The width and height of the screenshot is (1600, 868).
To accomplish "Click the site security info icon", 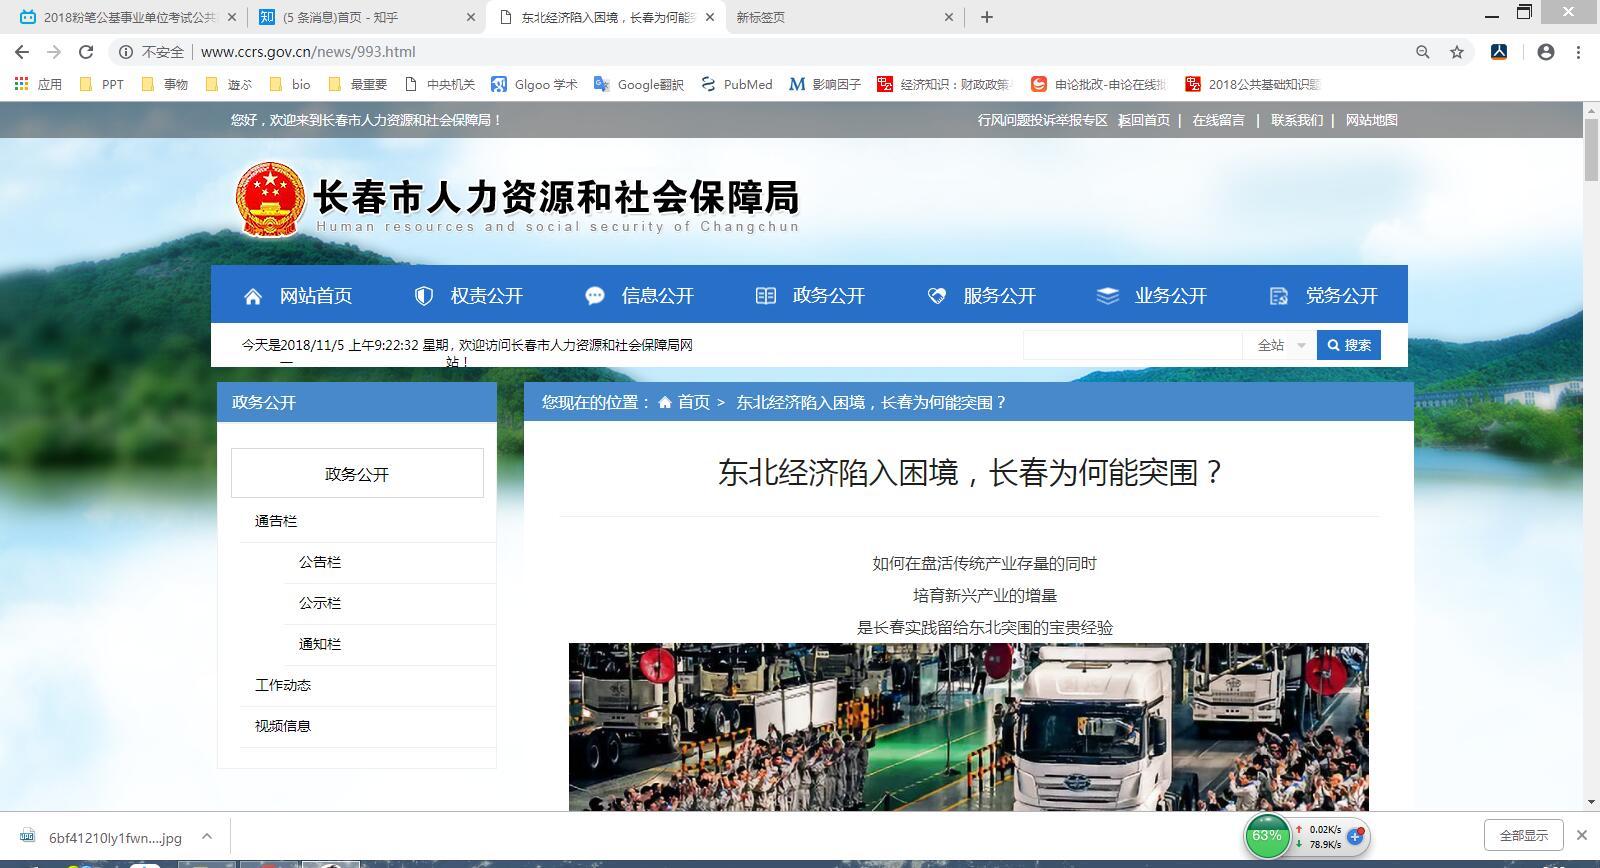I will [x=126, y=52].
